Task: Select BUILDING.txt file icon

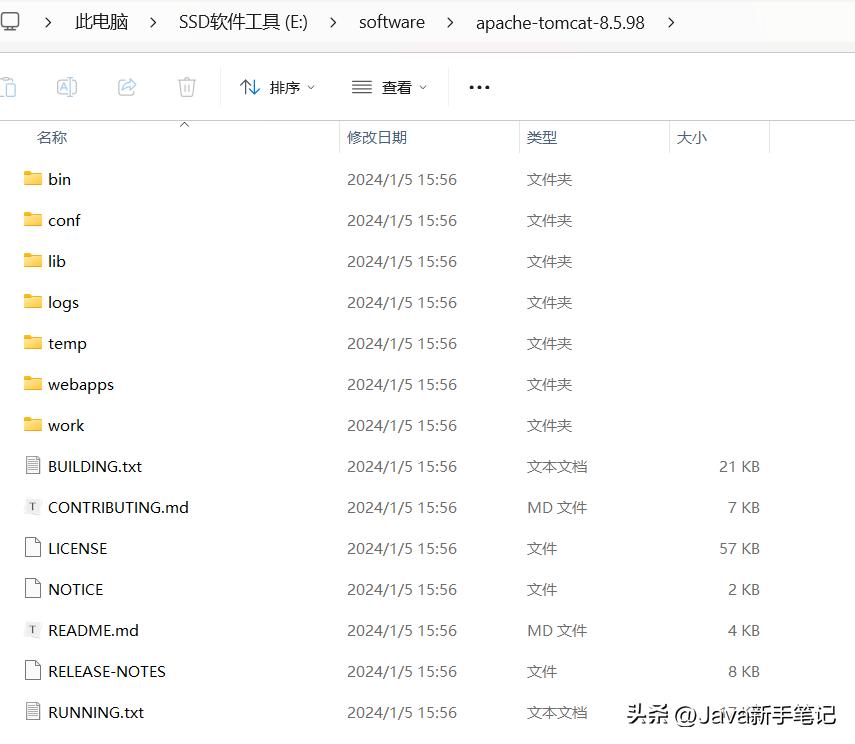Action: (x=33, y=465)
